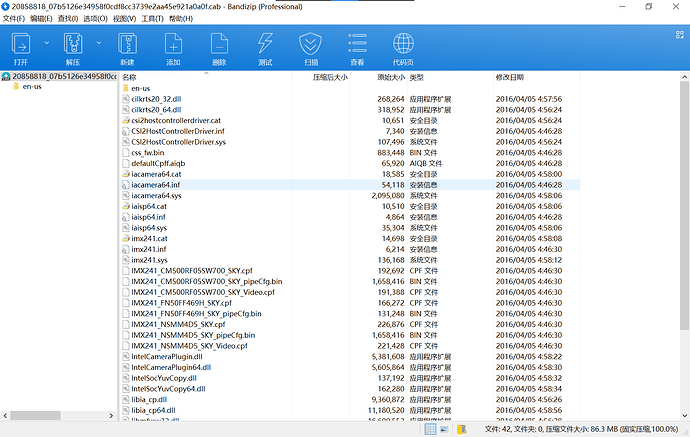Viewport: 690px width, 437px height.
Task: Select file imx241.inf
Action: point(149,249)
